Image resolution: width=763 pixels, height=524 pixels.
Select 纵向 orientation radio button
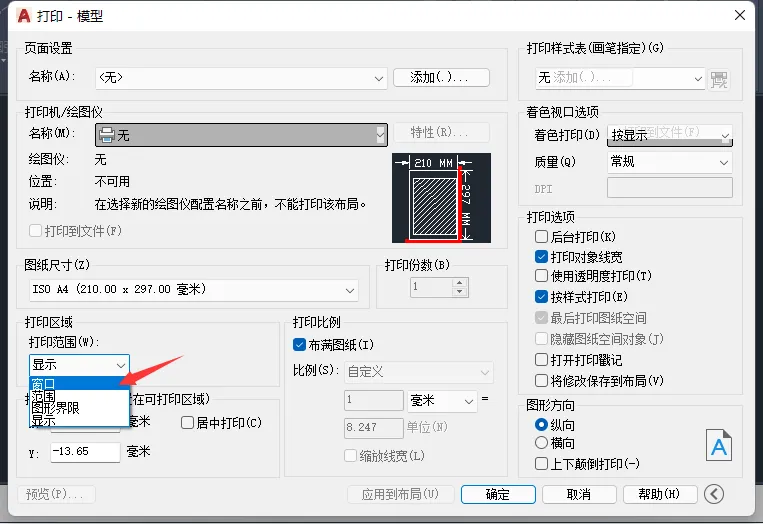(x=541, y=425)
